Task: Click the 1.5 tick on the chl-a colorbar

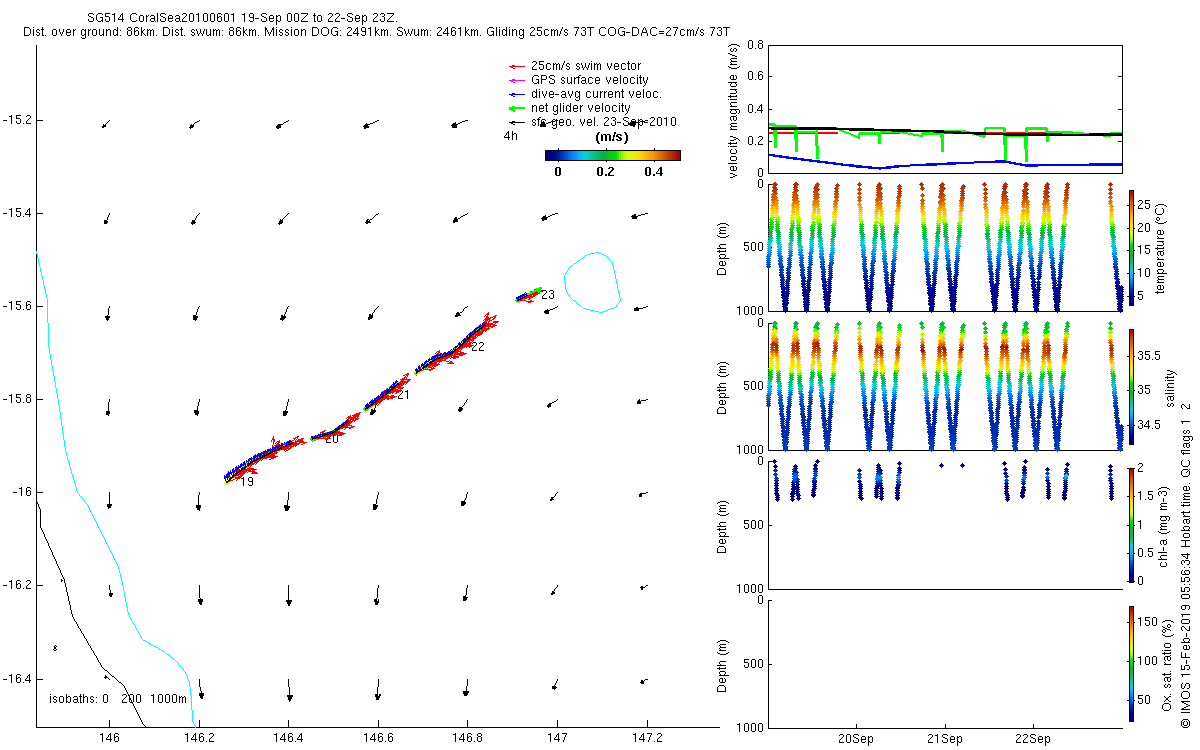Action: coord(1144,496)
